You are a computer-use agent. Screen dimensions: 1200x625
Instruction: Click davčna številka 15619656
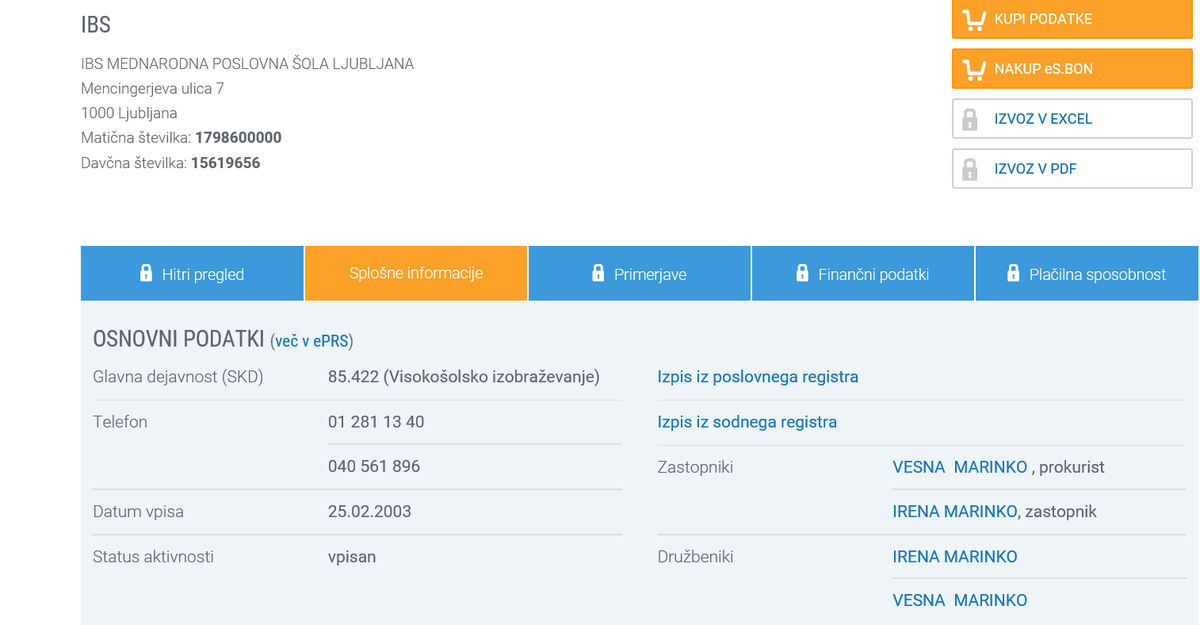pyautogui.click(x=226, y=162)
